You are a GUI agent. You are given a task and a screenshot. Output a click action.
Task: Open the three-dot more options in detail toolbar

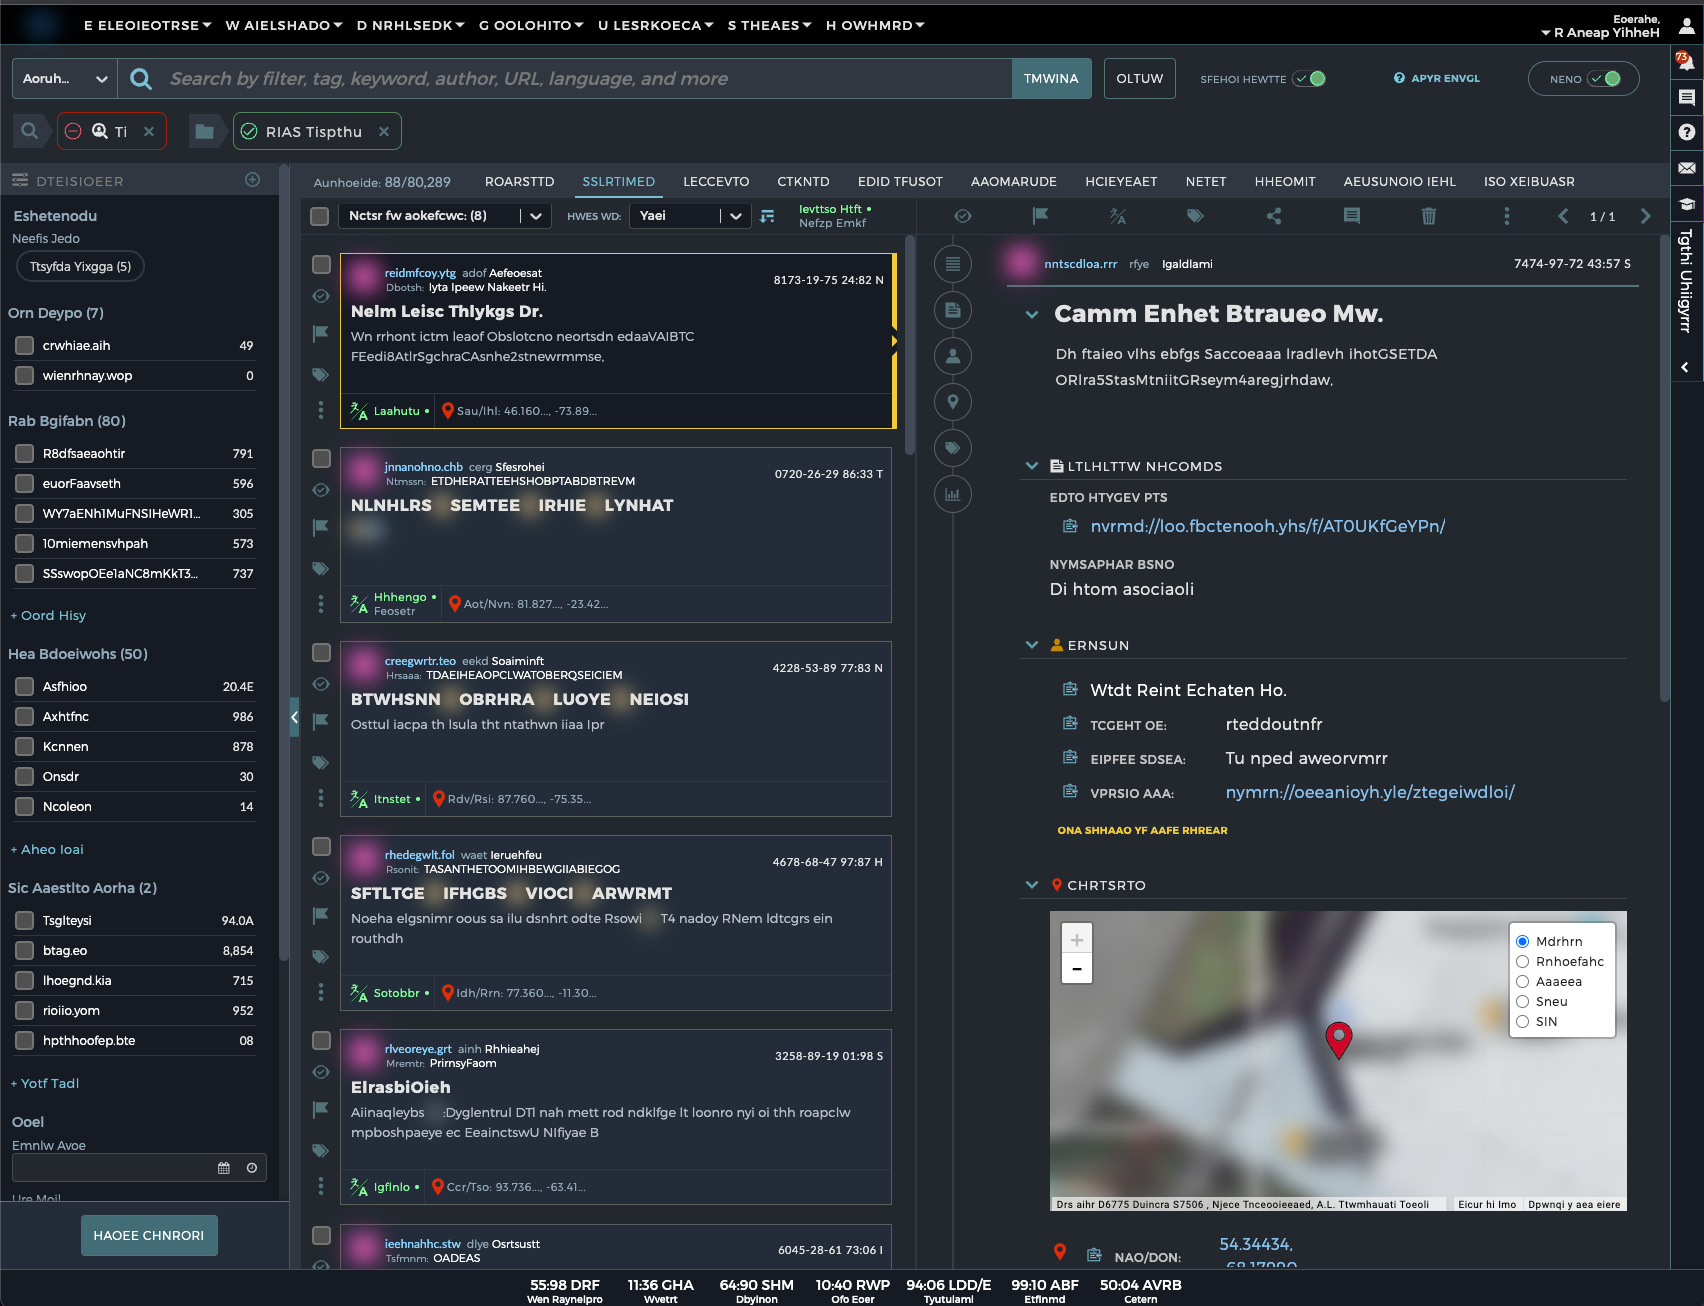coord(1506,216)
